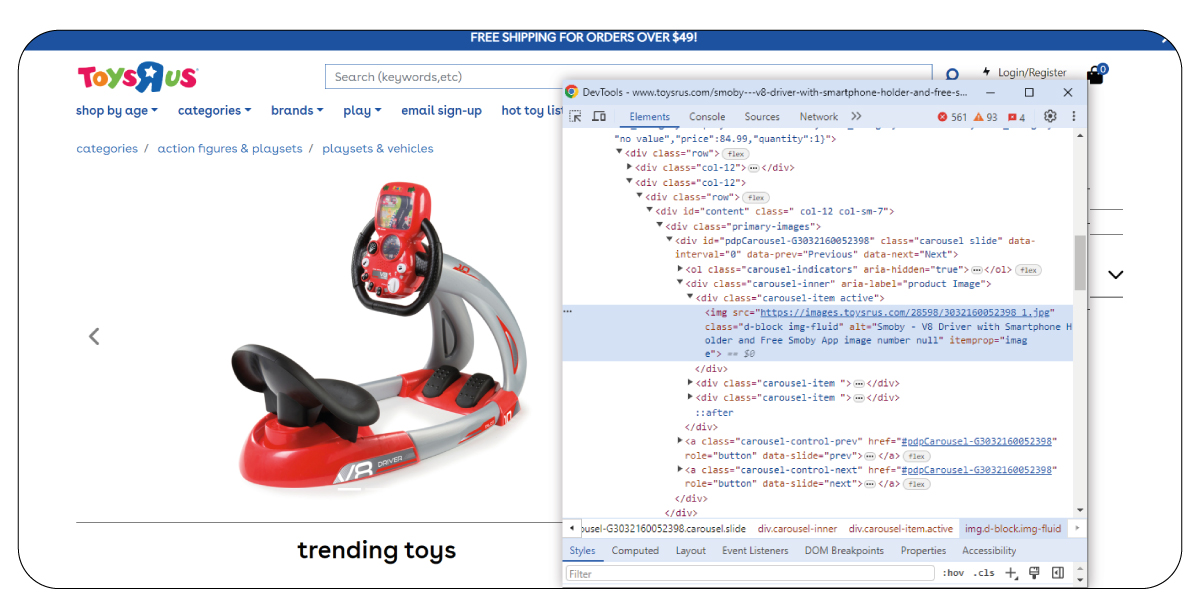Click the ellipsis beside the selected img node
1198x614 pixels.
tap(567, 312)
